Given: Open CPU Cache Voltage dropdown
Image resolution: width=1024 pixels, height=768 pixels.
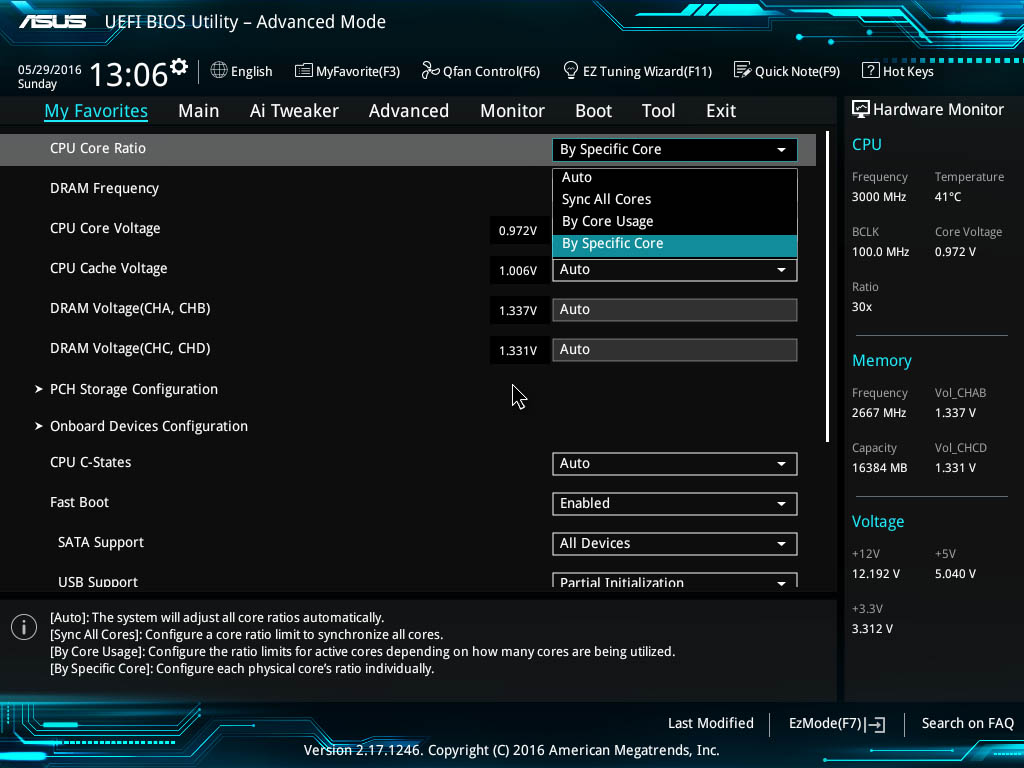Looking at the screenshot, I should point(675,270).
